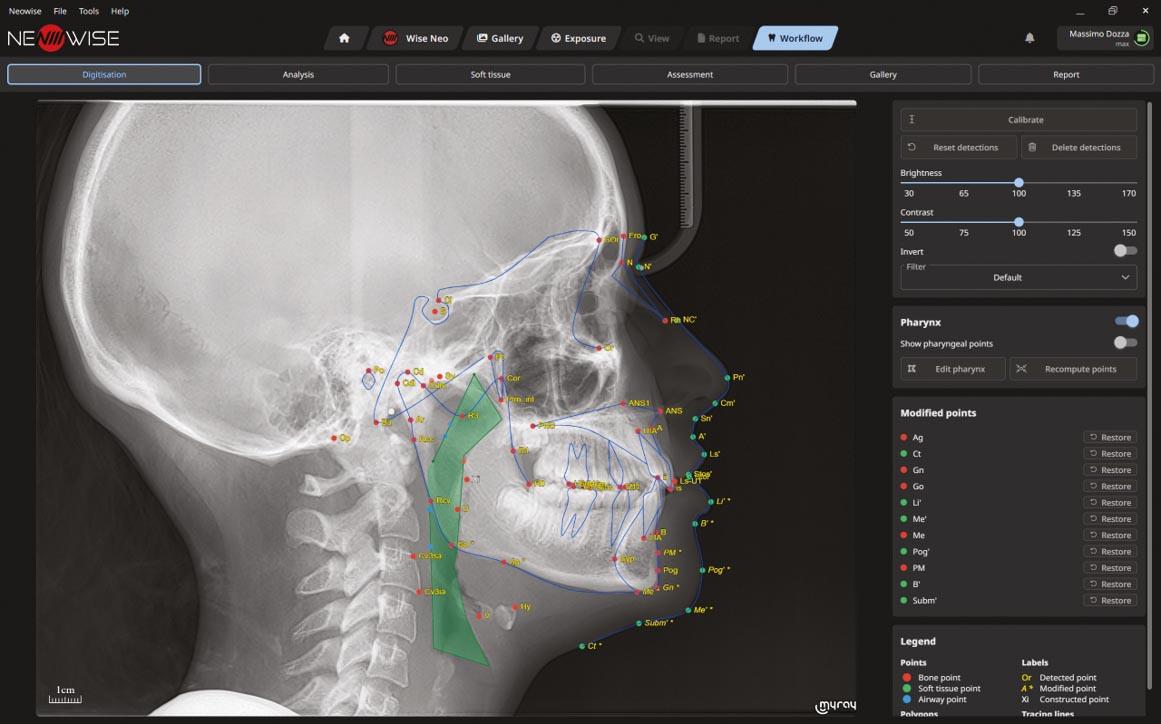Open the notifications bell
Screen dimensions: 1161x724
click(1029, 38)
